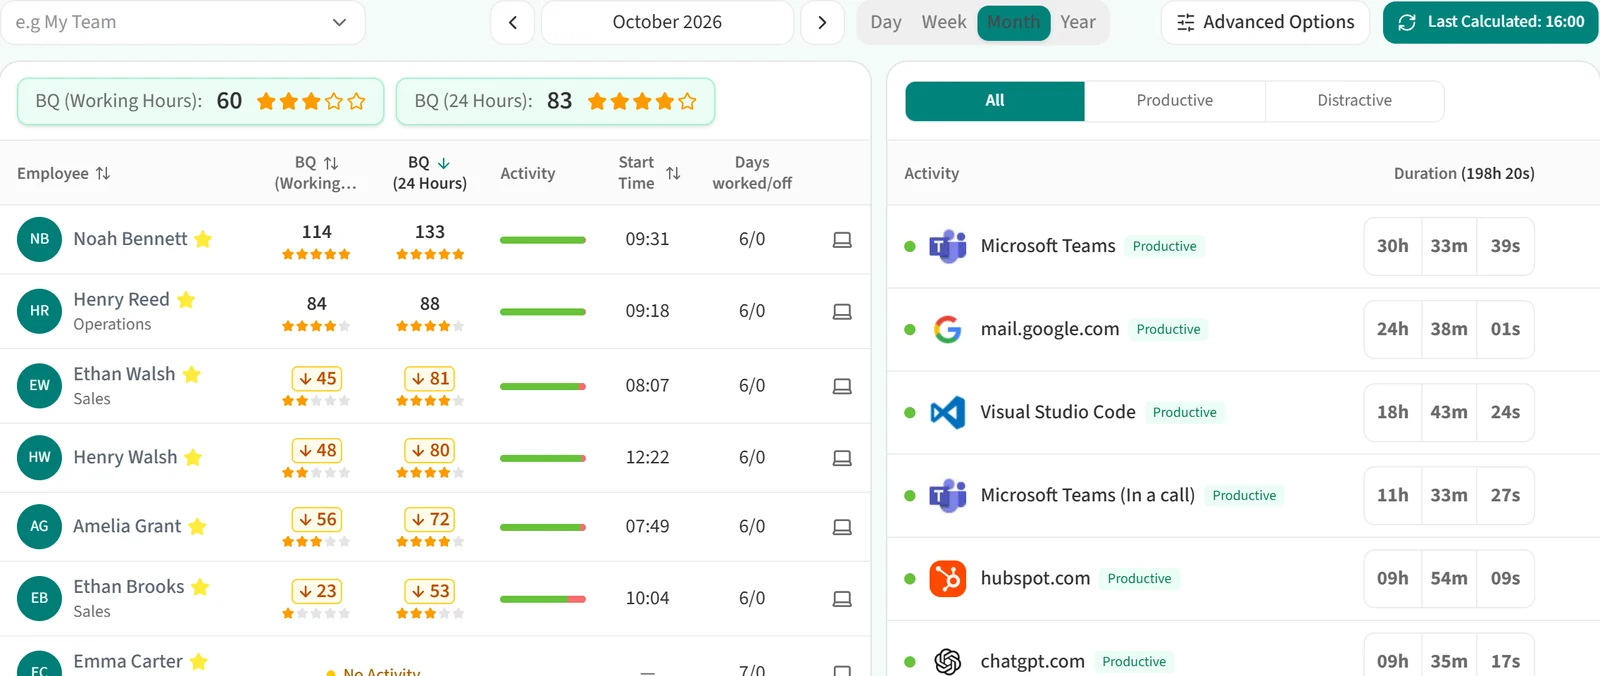Click Productive tag next to mail.google.com
The width and height of the screenshot is (1600, 676).
point(1168,329)
